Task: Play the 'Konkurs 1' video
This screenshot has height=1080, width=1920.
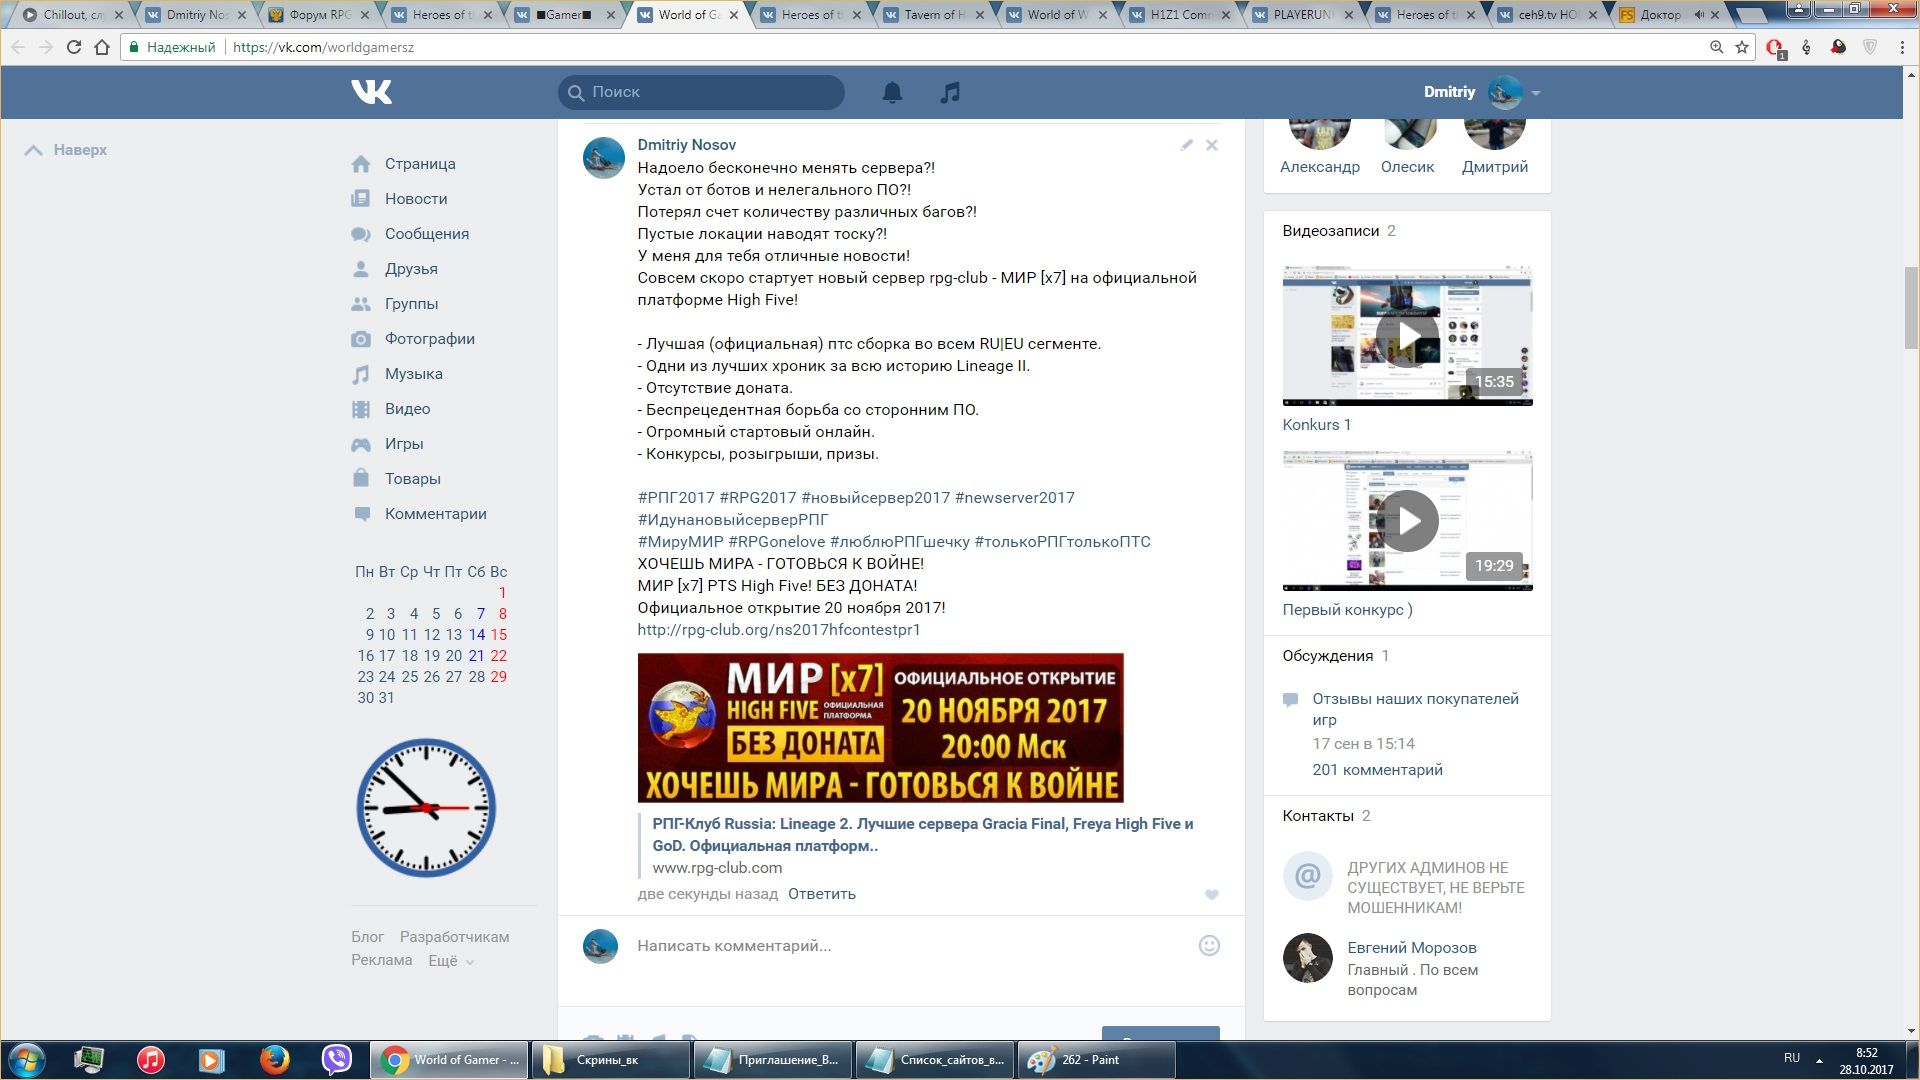Action: pos(1406,337)
